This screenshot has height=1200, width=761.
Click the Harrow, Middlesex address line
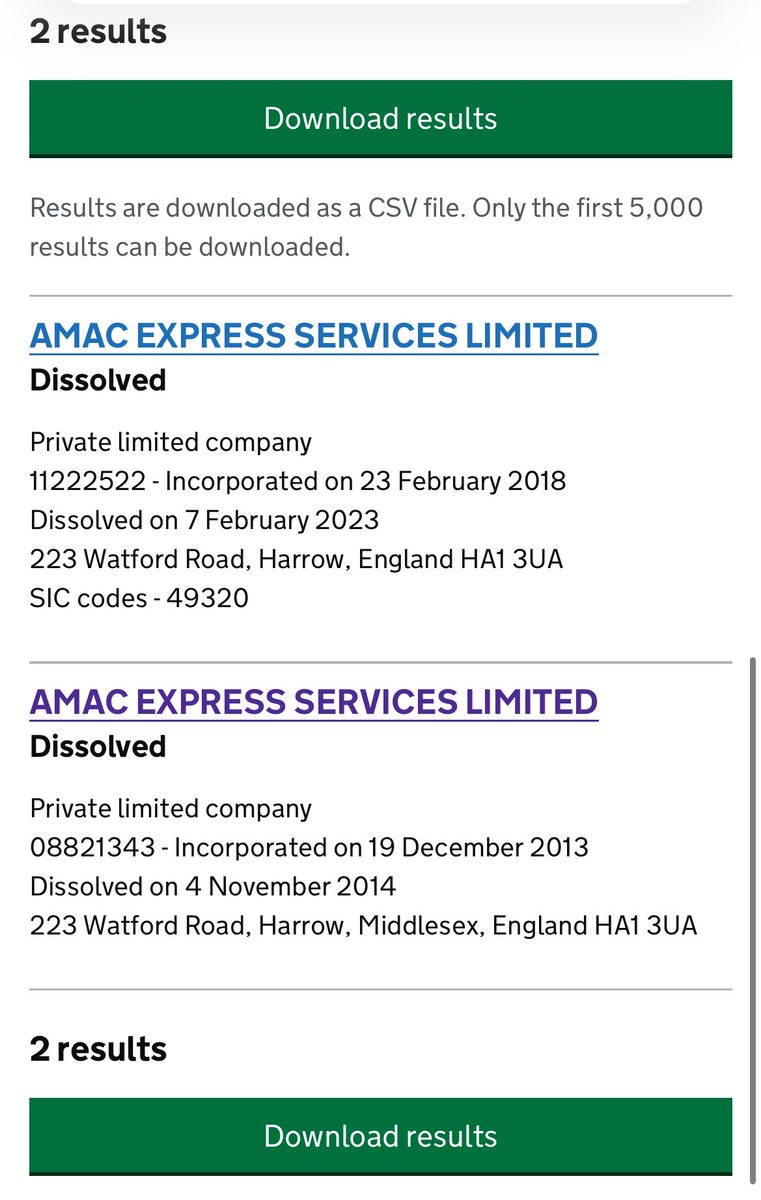(363, 925)
